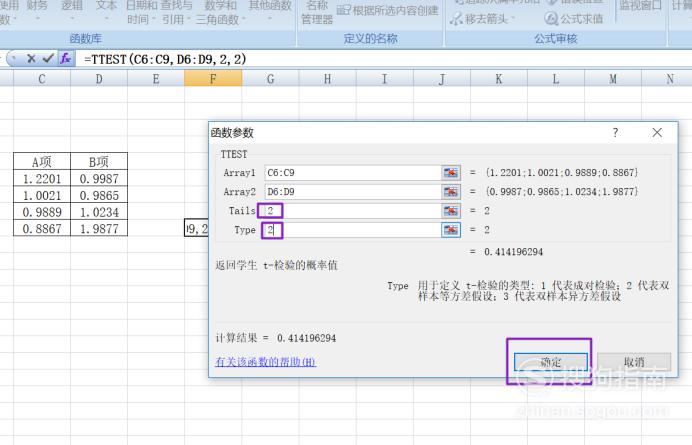Viewport: 692px width, 445px height.
Task: Select the cell with value 1.0021
Action: tap(42, 195)
